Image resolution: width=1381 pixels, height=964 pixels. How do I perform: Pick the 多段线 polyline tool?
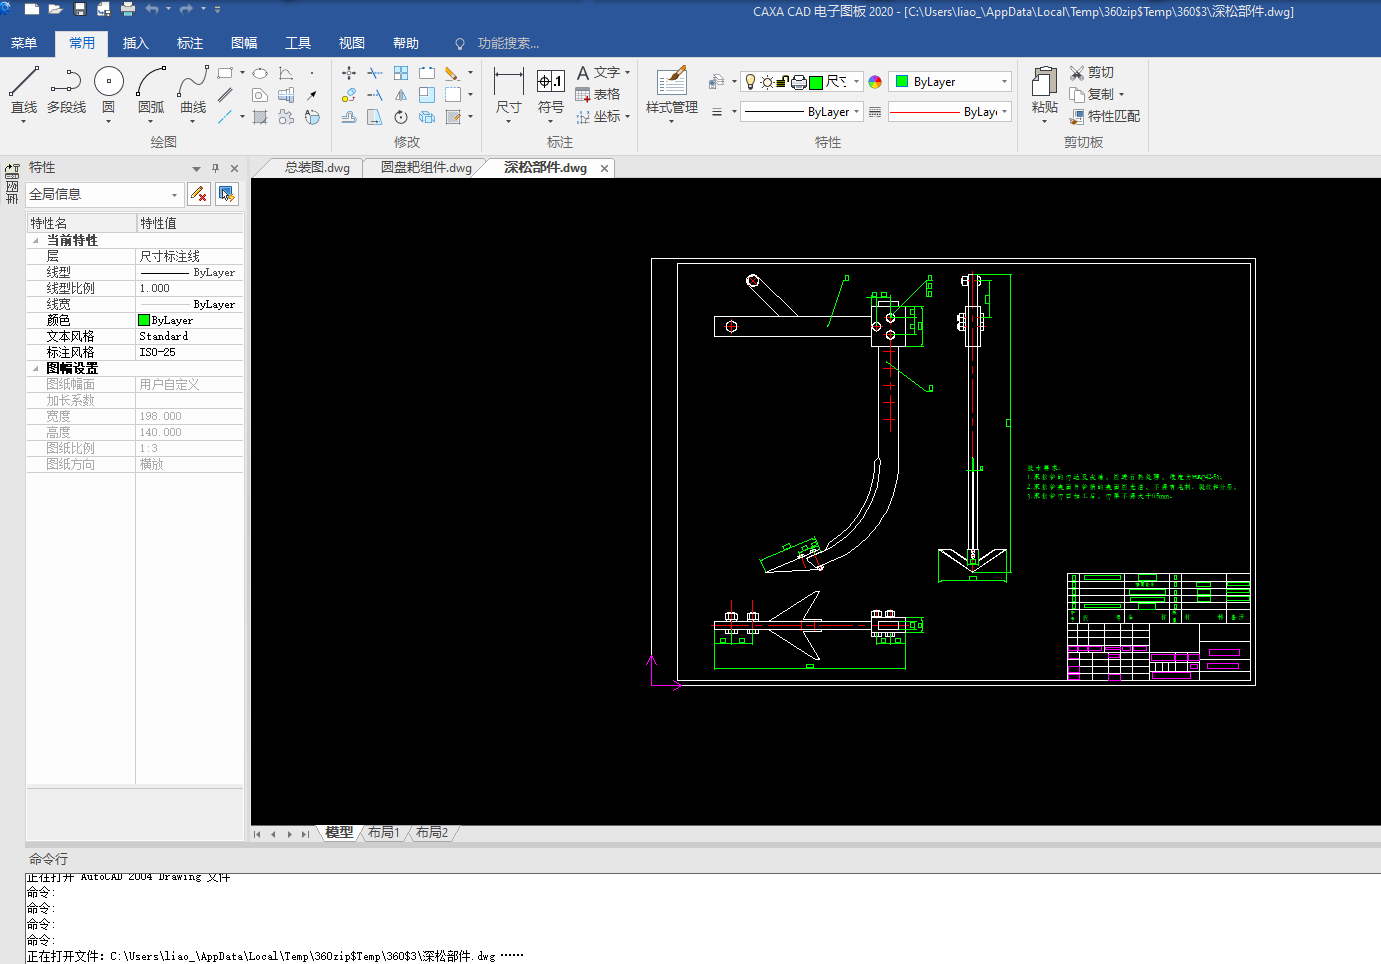coord(66,82)
